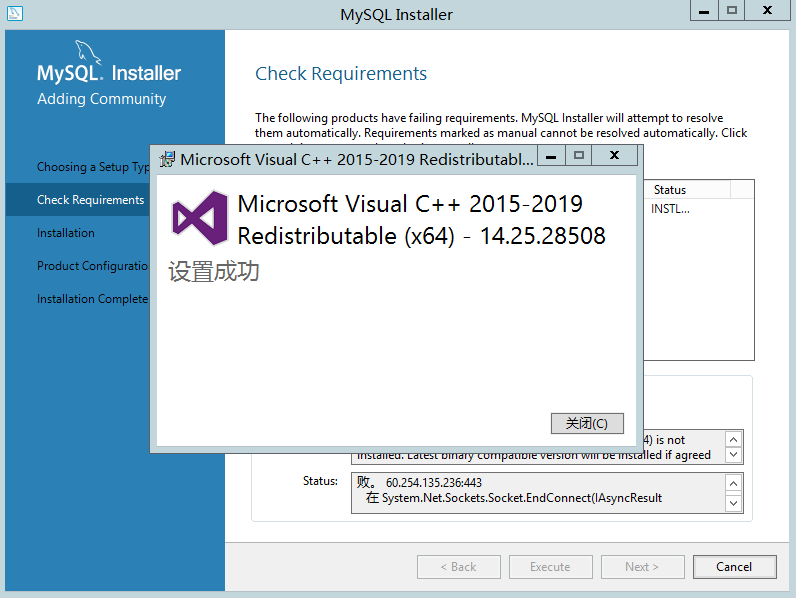This screenshot has width=796, height=598.
Task: Select the Installation sidebar step
Action: point(65,233)
